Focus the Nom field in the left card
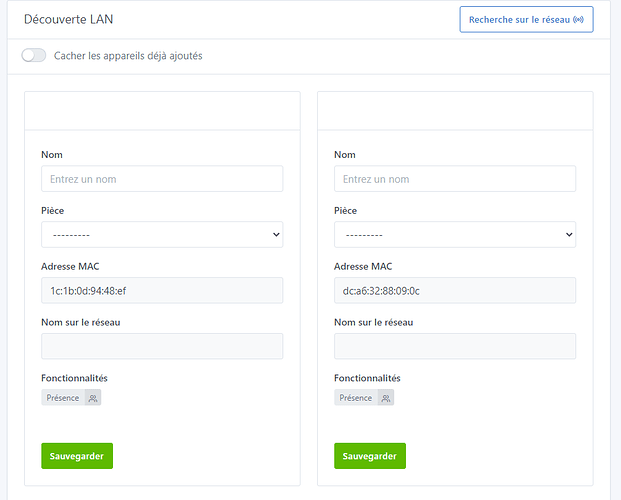The height and width of the screenshot is (500, 621). 162,179
